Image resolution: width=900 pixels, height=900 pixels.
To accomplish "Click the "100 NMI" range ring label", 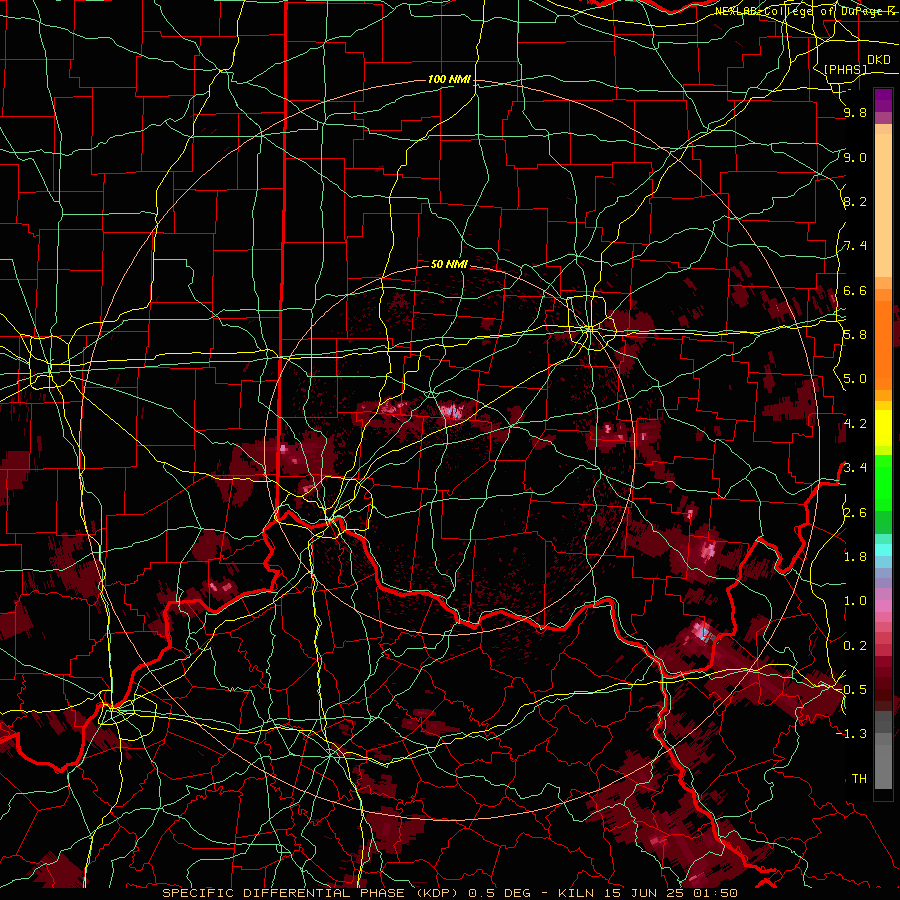I will pos(449,79).
